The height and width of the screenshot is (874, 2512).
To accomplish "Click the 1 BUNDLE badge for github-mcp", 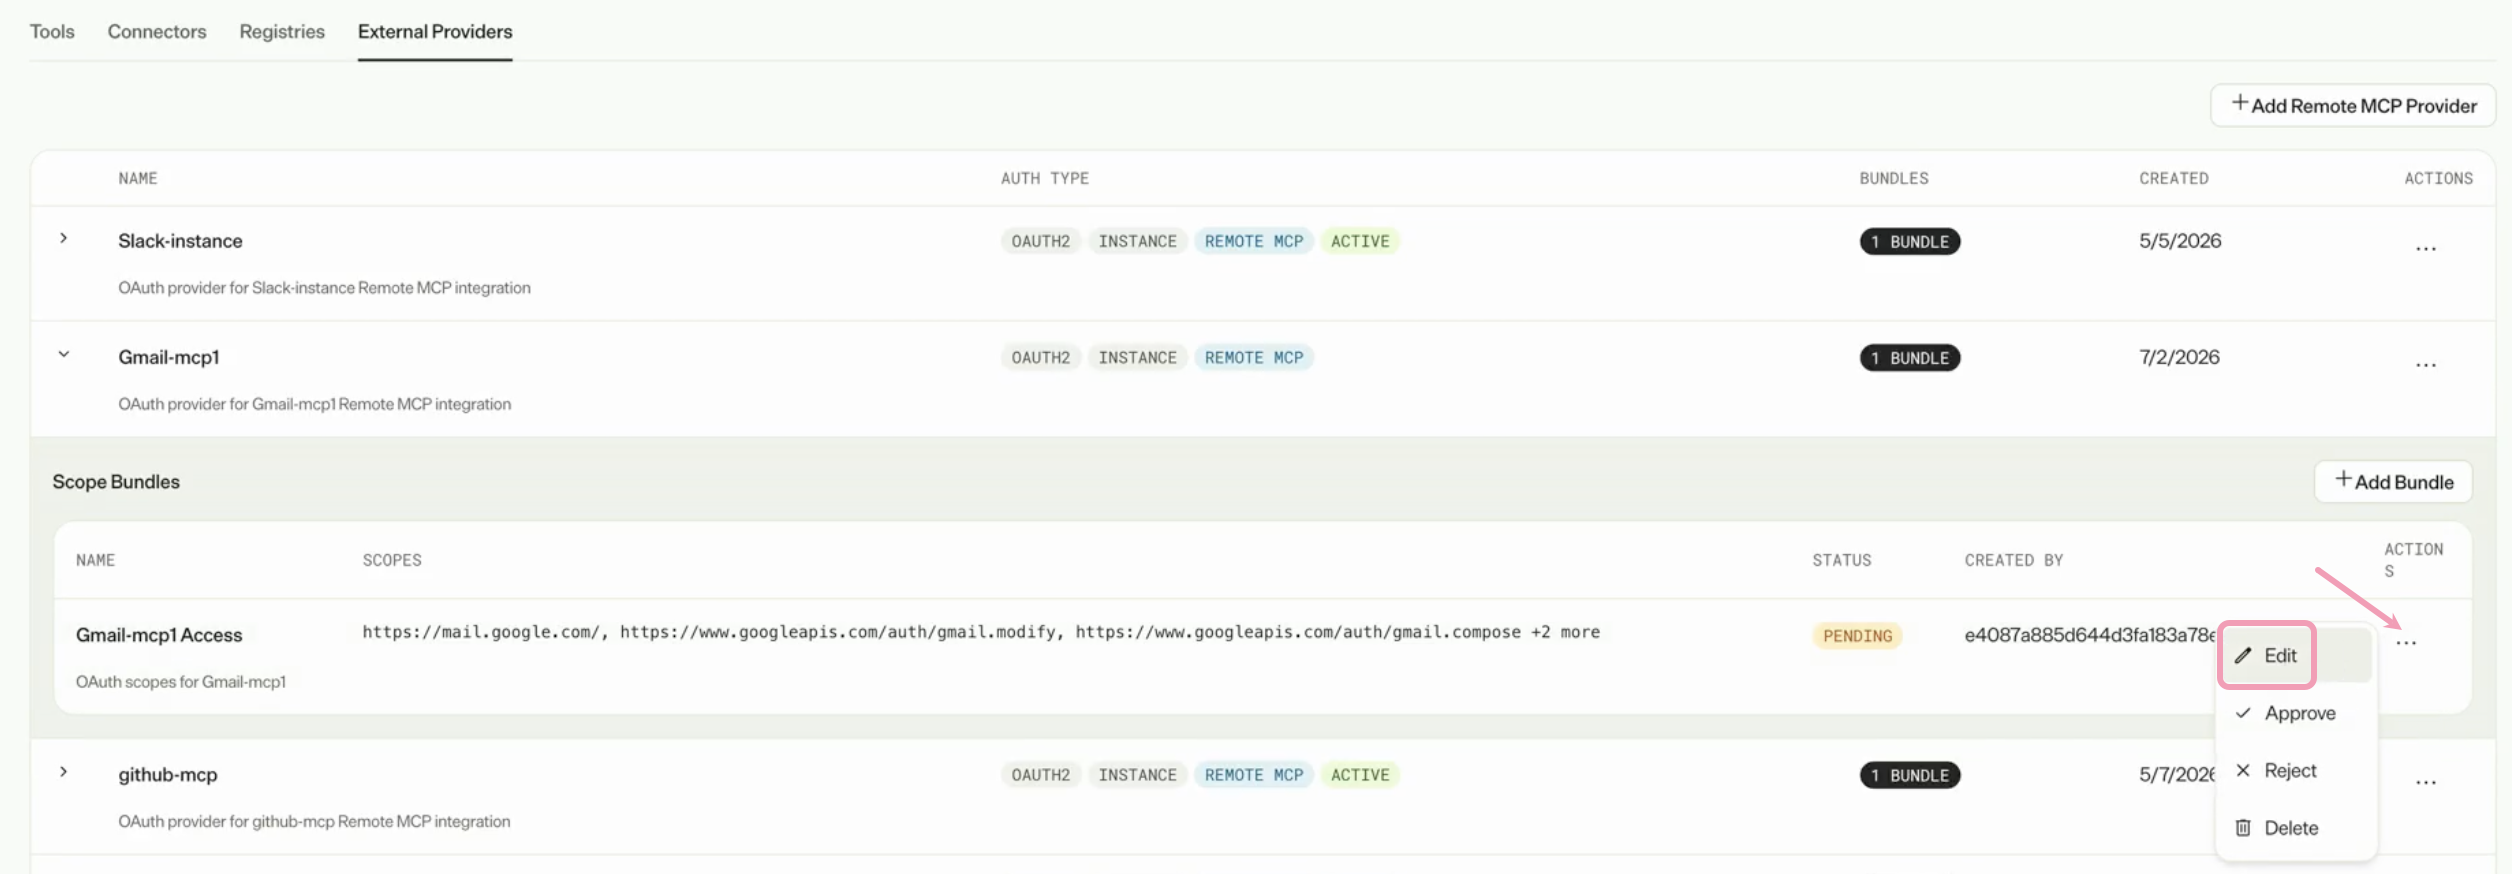I will coord(1910,775).
